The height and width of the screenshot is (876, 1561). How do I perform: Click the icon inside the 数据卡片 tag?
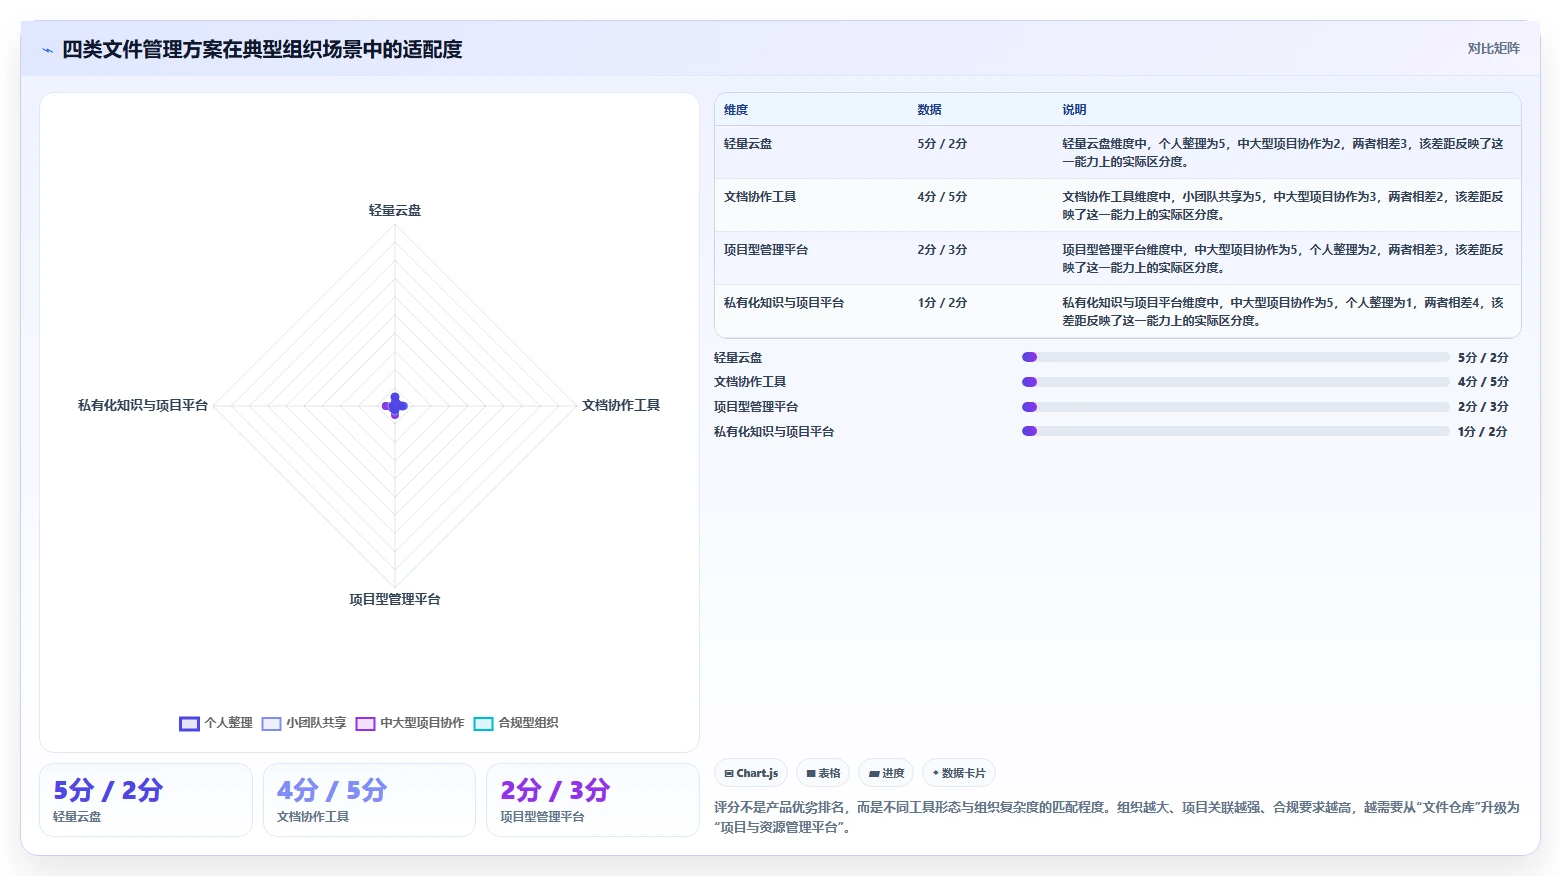pyautogui.click(x=936, y=773)
